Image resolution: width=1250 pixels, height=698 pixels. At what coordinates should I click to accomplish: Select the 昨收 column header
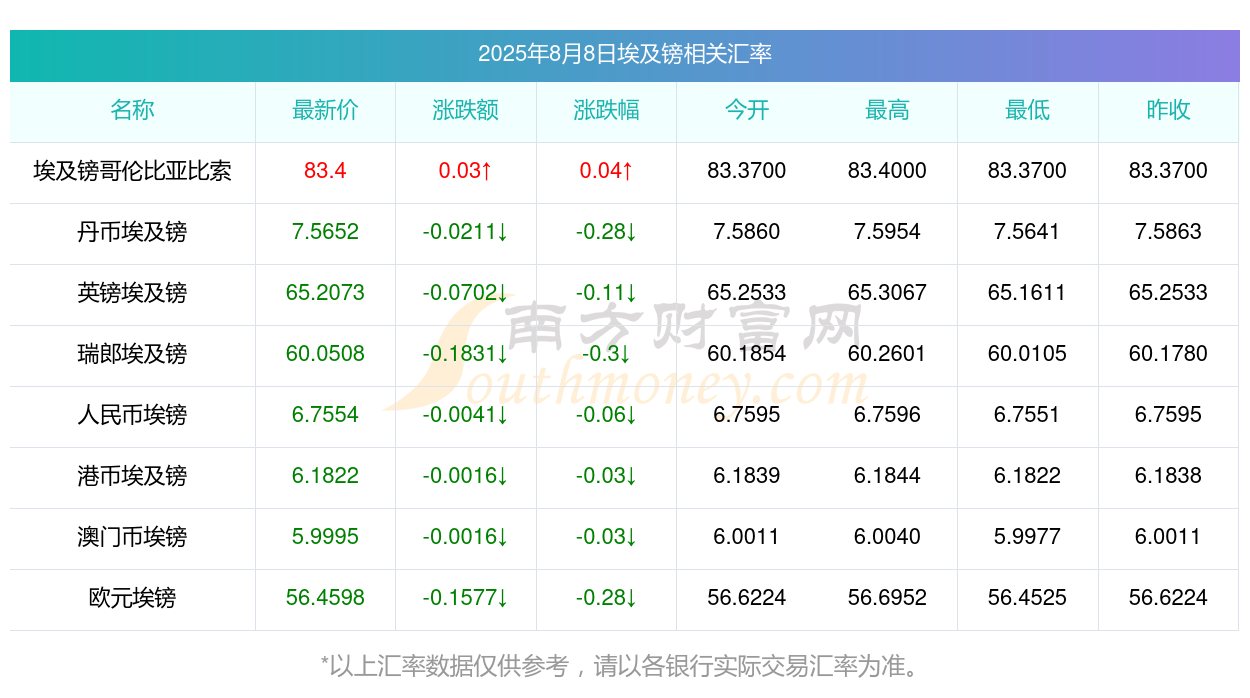tap(1168, 110)
